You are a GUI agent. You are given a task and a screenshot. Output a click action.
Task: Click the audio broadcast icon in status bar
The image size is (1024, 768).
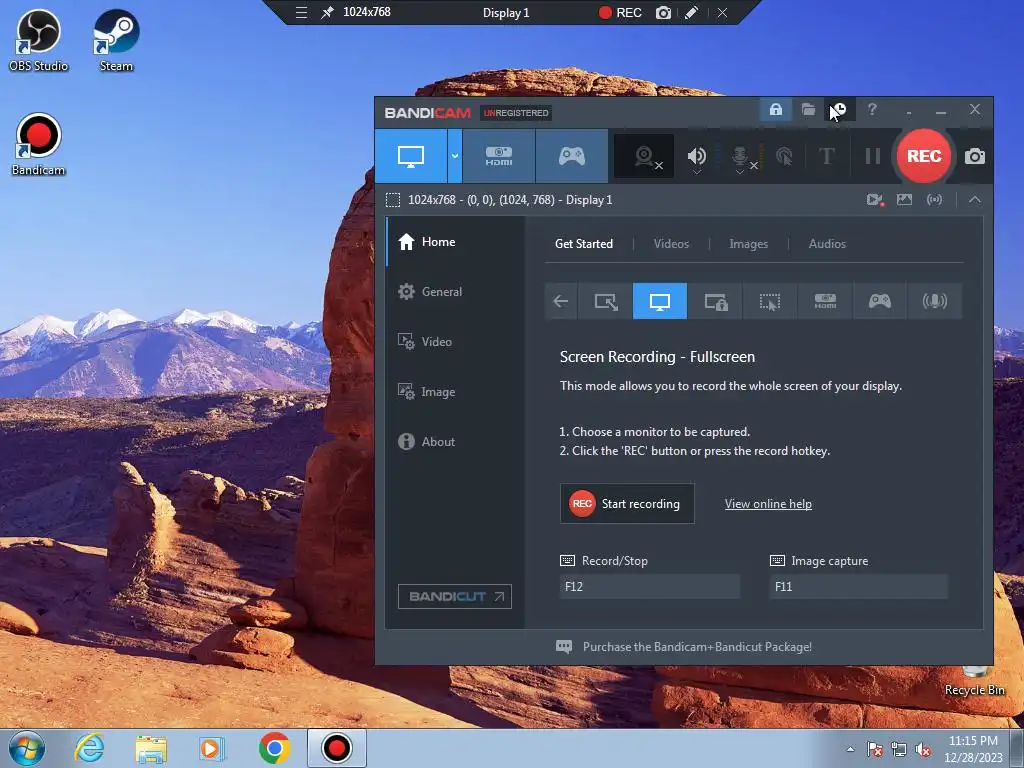click(935, 200)
